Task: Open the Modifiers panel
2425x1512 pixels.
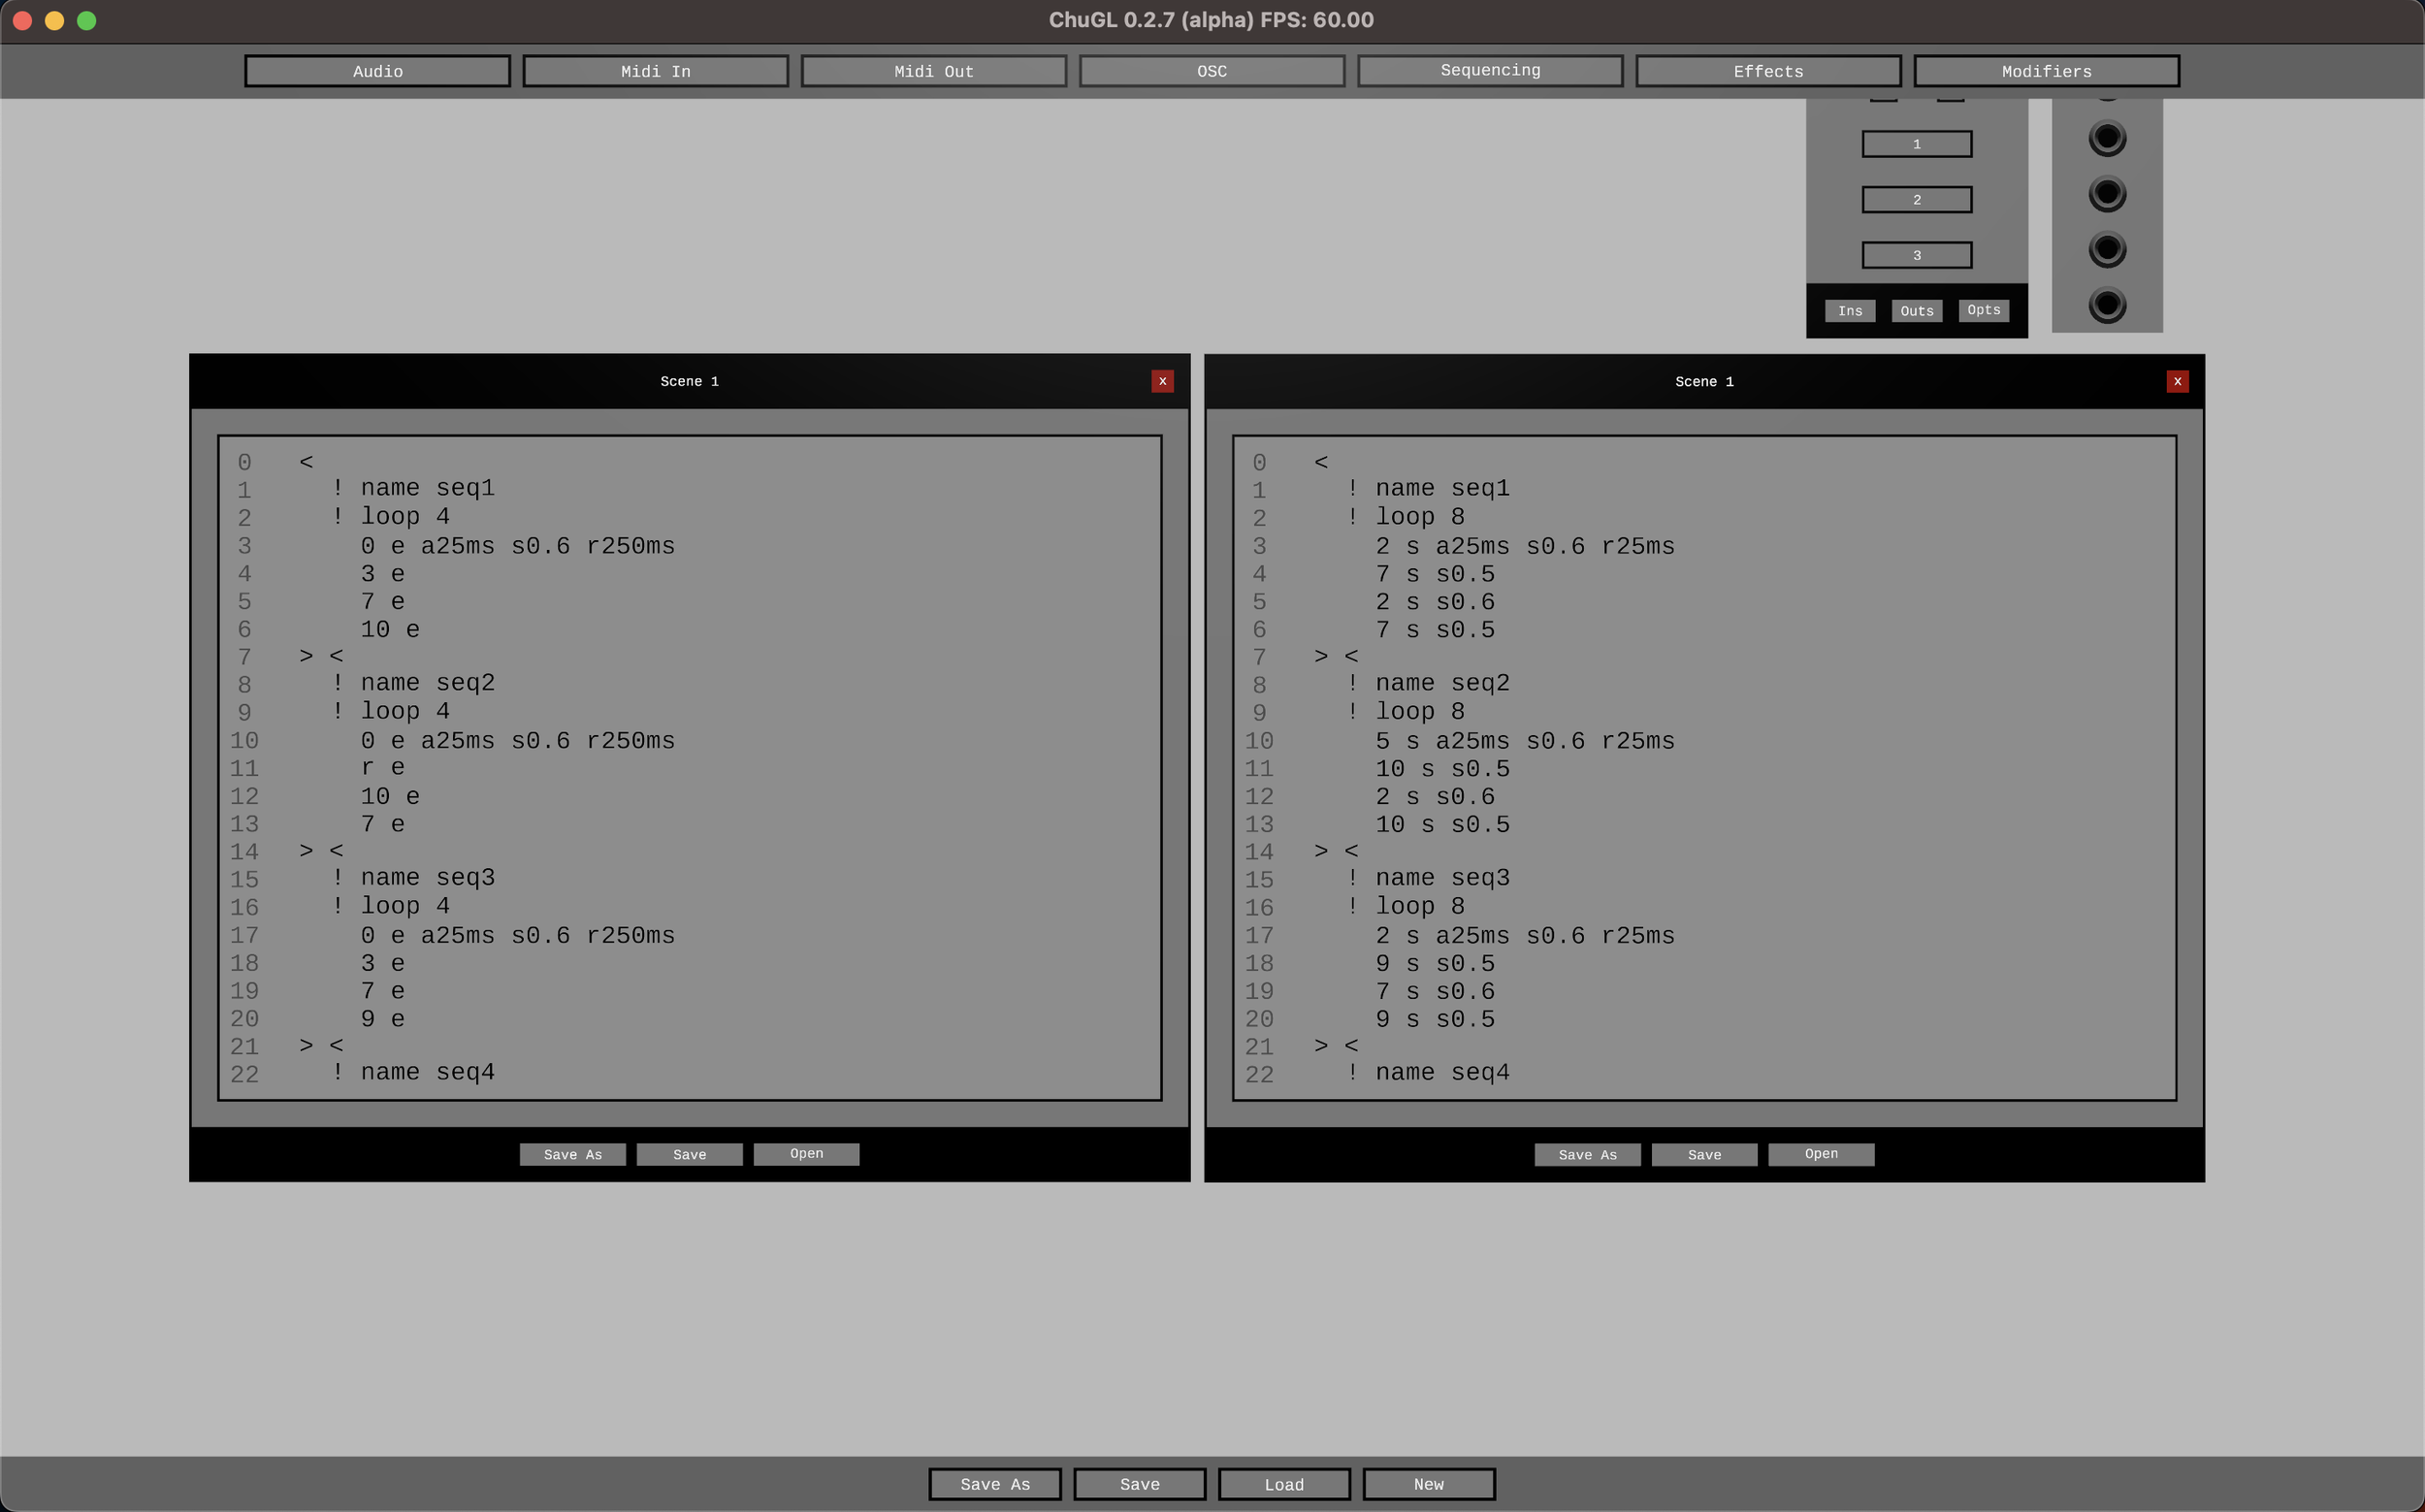Action: click(x=2046, y=71)
